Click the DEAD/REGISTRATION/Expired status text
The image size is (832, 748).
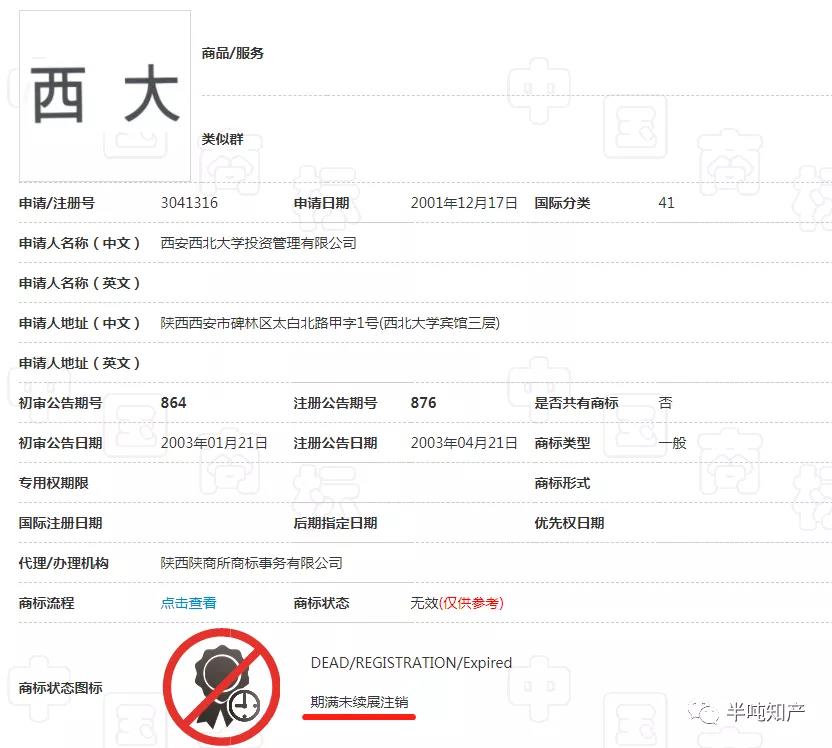click(411, 663)
